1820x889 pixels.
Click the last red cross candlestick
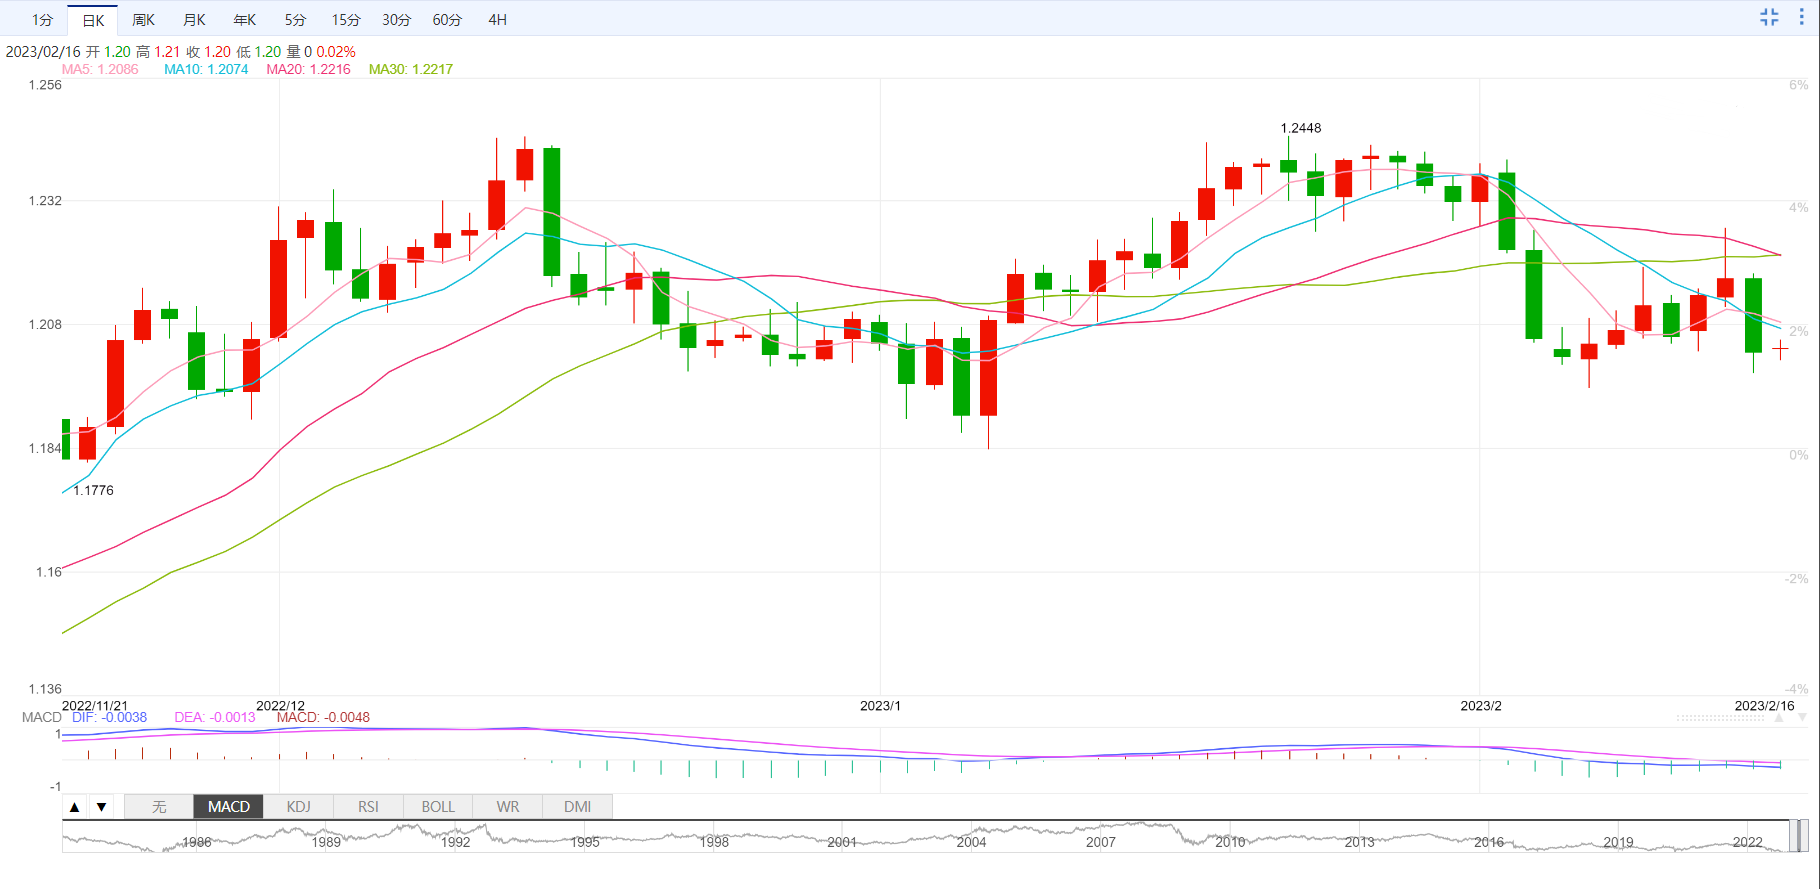point(1780,350)
